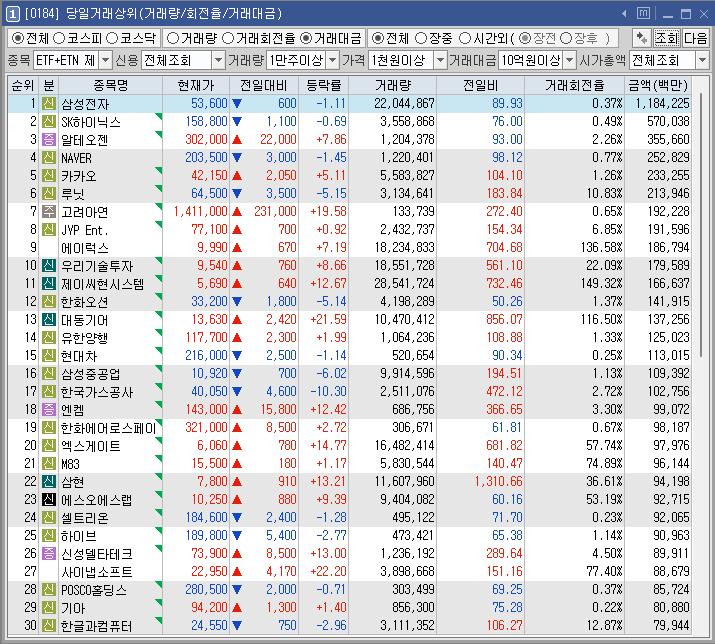The image size is (715, 644).
Task: Select the 사이냅소프트 stock row name
Action: [96, 572]
